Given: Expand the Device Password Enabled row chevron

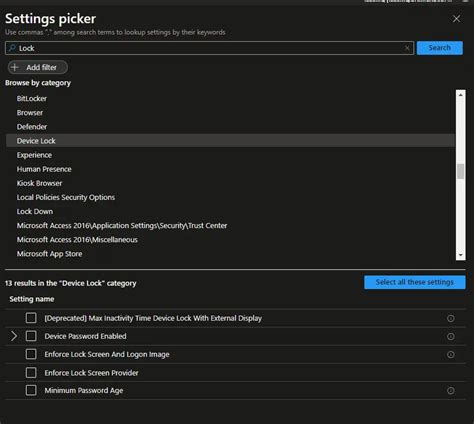Looking at the screenshot, I should 14,336.
